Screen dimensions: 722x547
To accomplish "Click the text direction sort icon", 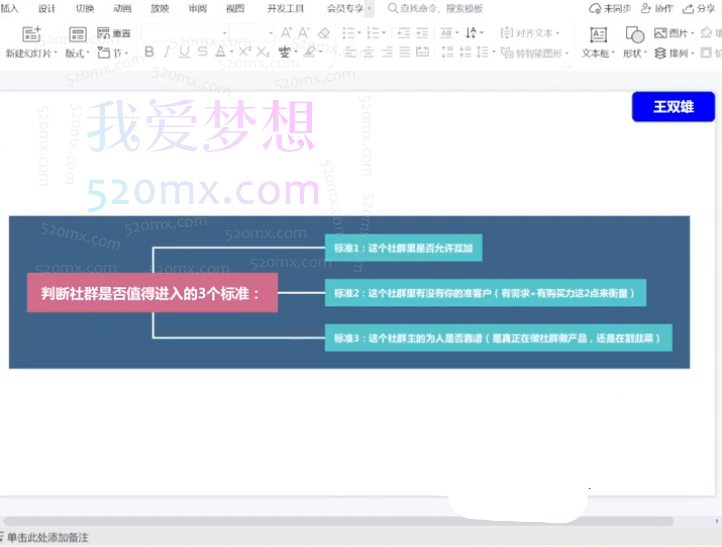I will (471, 33).
